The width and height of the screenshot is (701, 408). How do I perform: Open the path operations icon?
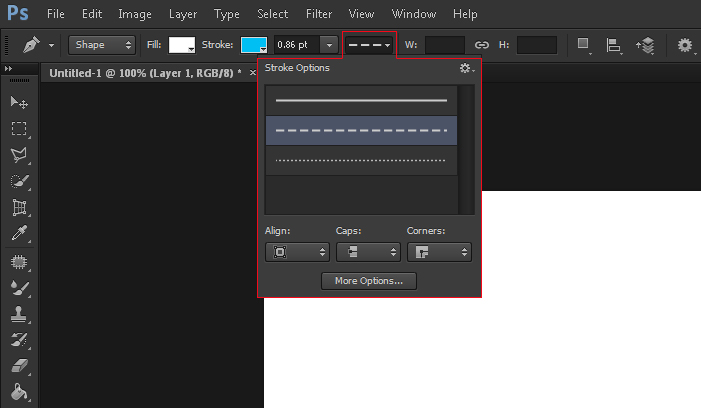point(584,45)
